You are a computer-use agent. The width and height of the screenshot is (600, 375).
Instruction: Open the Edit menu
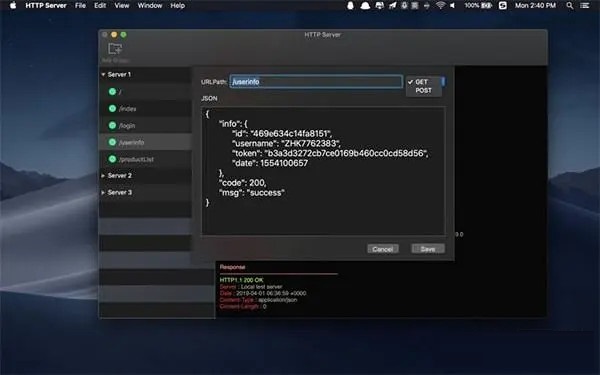(100, 6)
